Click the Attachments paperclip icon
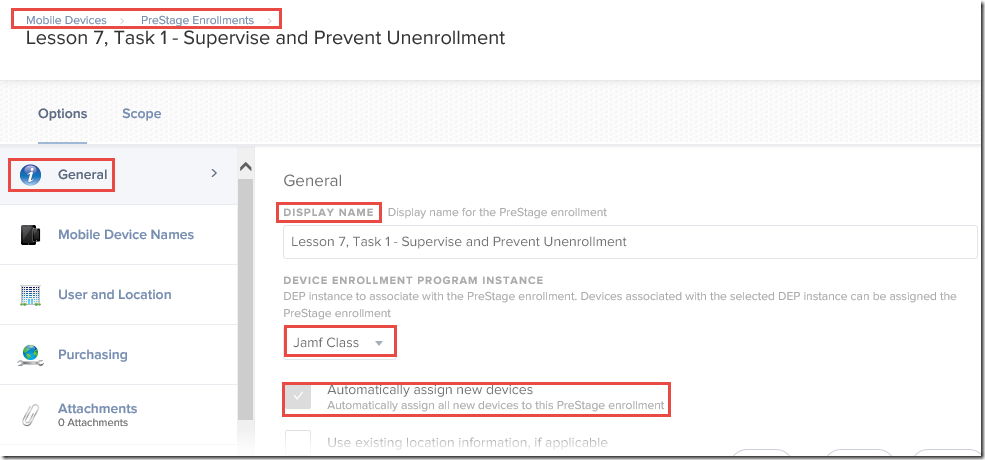This screenshot has height=460, width=985. (30, 415)
